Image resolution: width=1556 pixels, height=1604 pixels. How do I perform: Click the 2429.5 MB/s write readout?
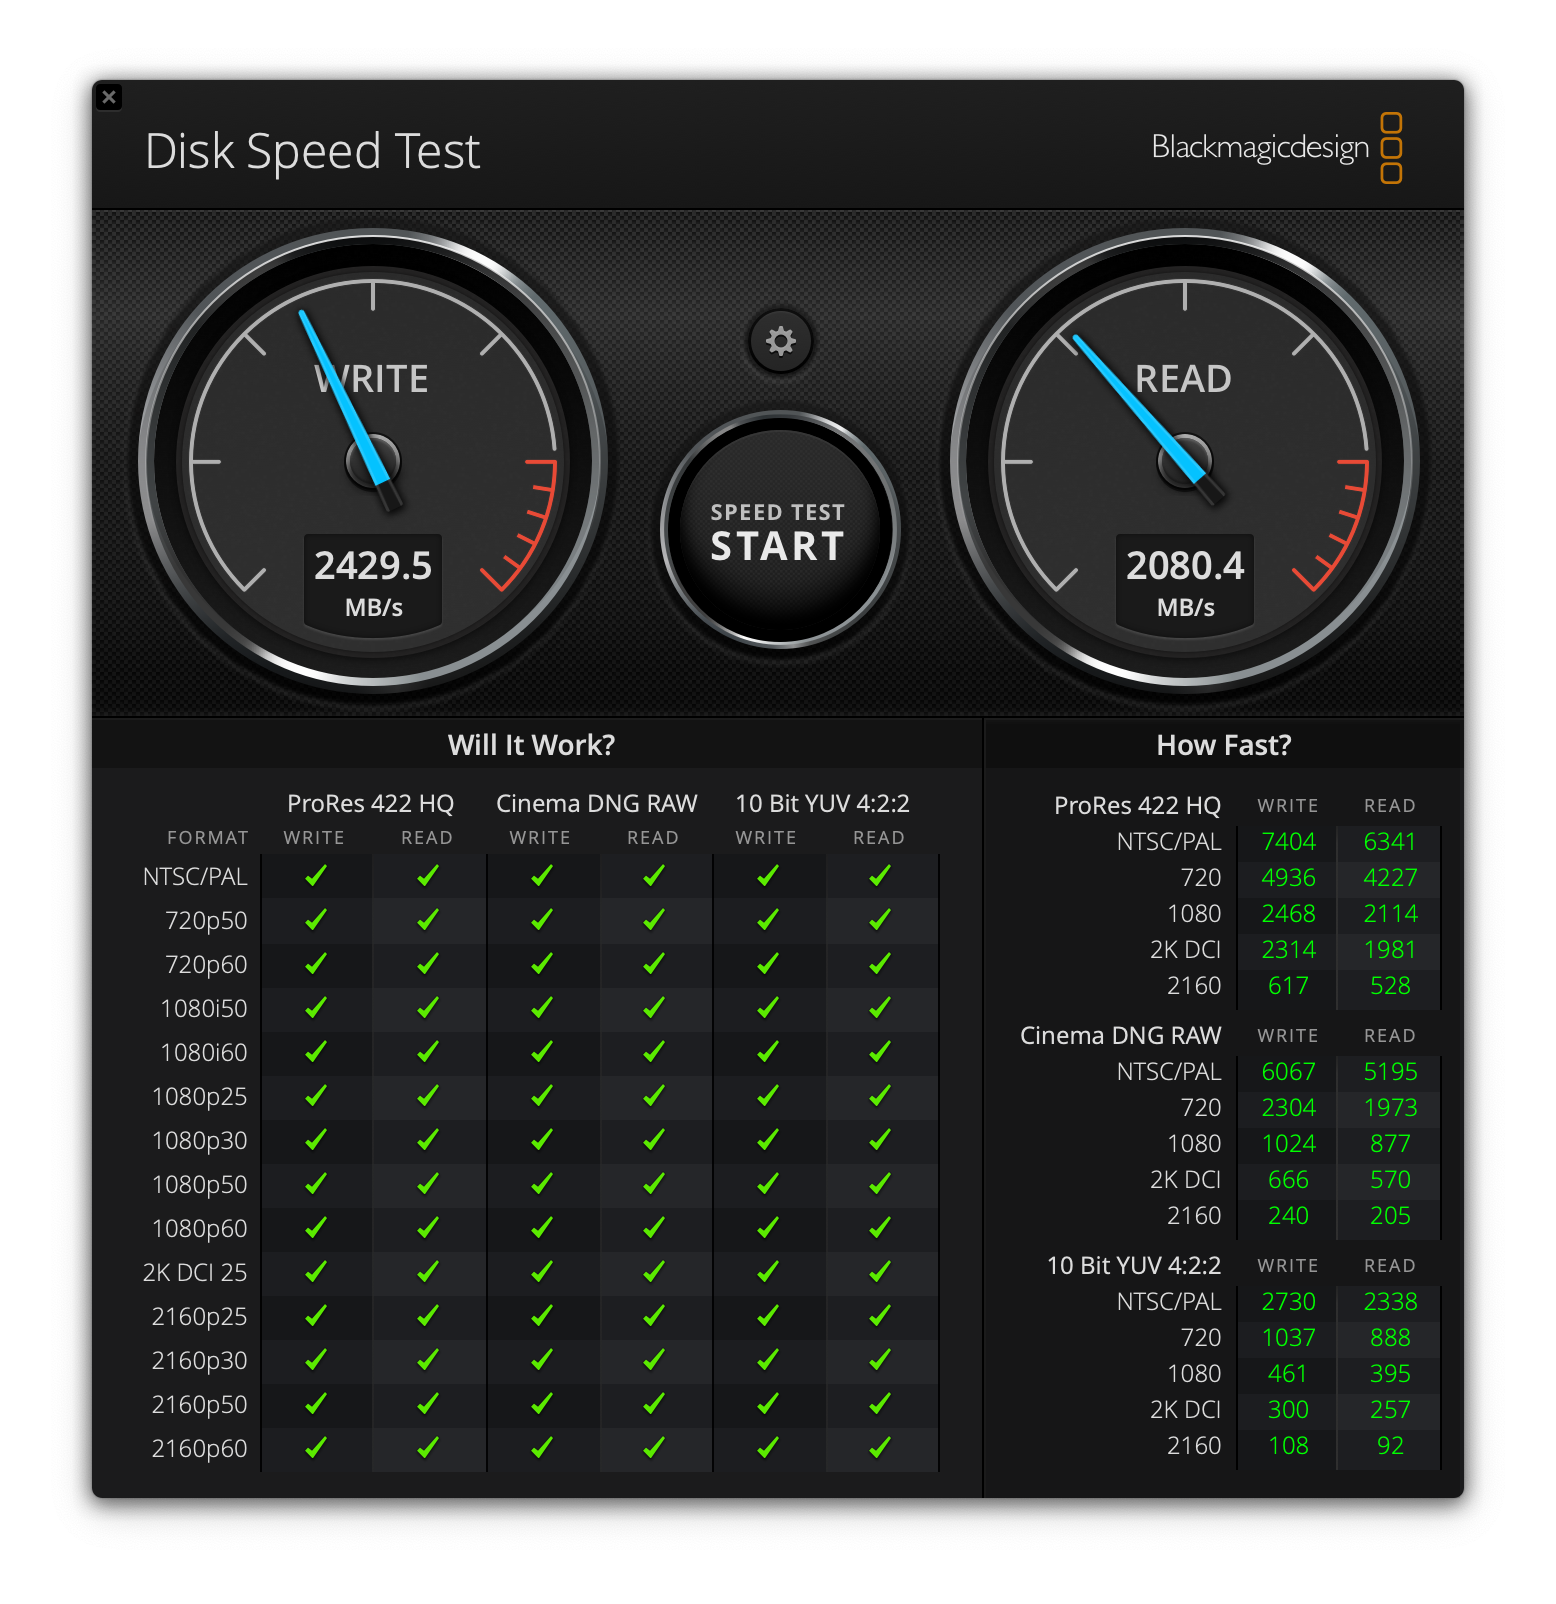click(x=373, y=581)
